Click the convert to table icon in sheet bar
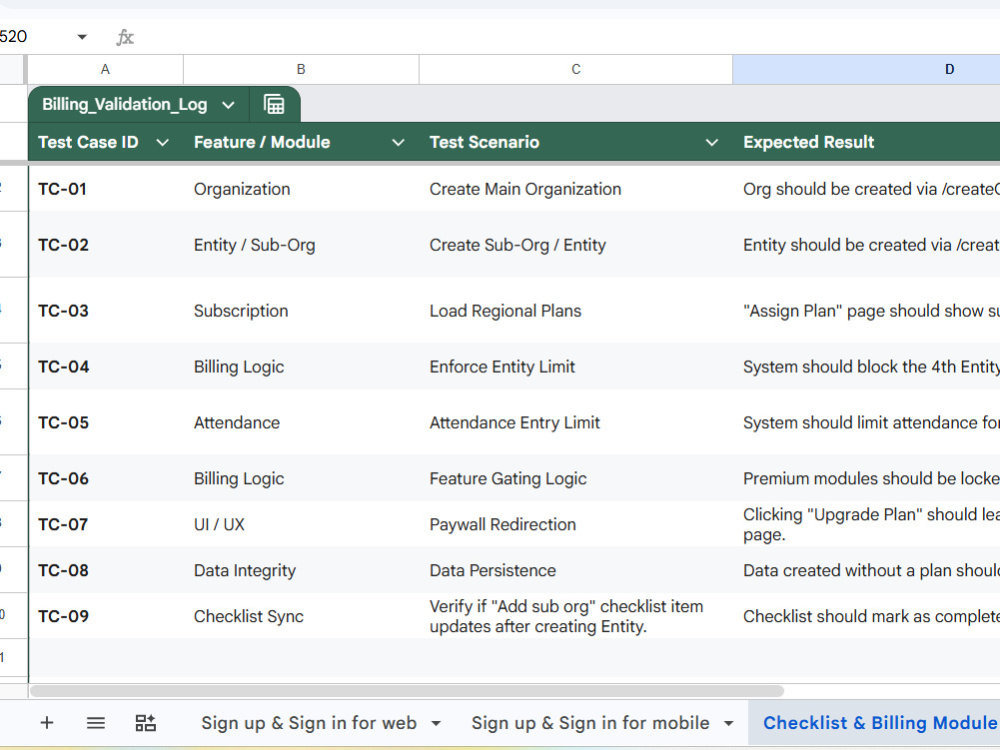1000x750 pixels. pyautogui.click(x=145, y=723)
